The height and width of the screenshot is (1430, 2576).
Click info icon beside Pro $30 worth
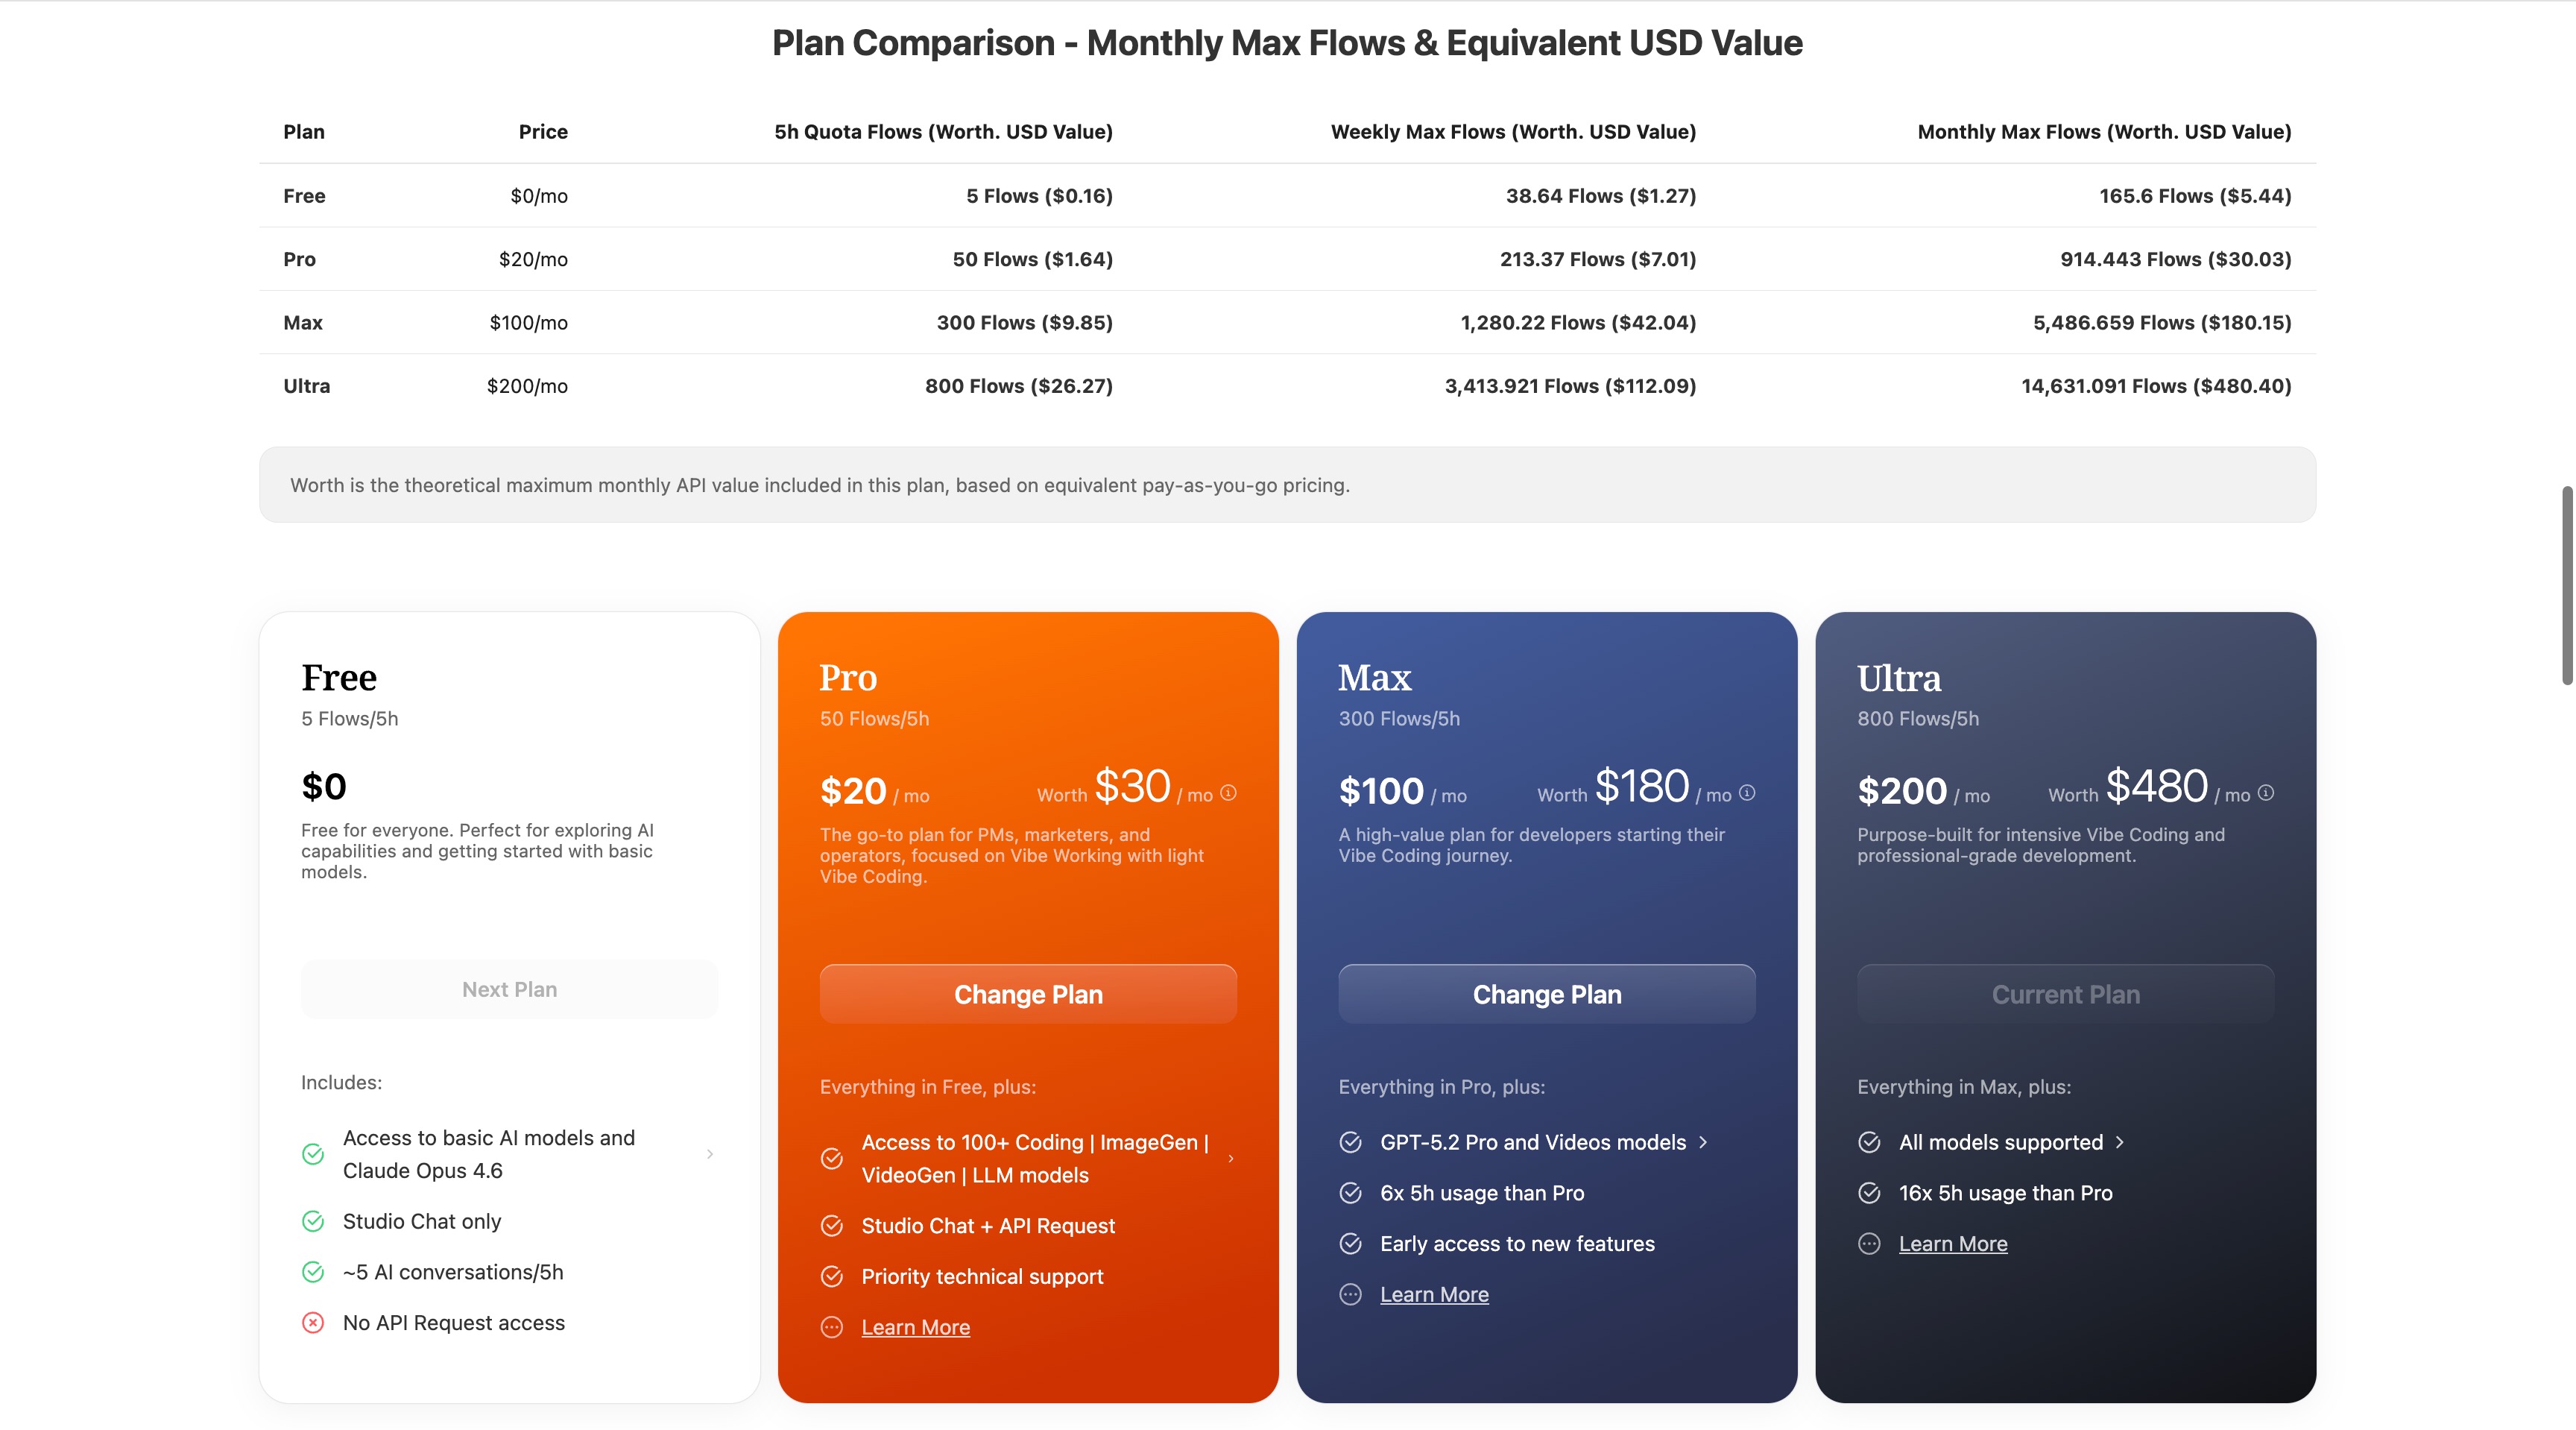pos(1228,793)
